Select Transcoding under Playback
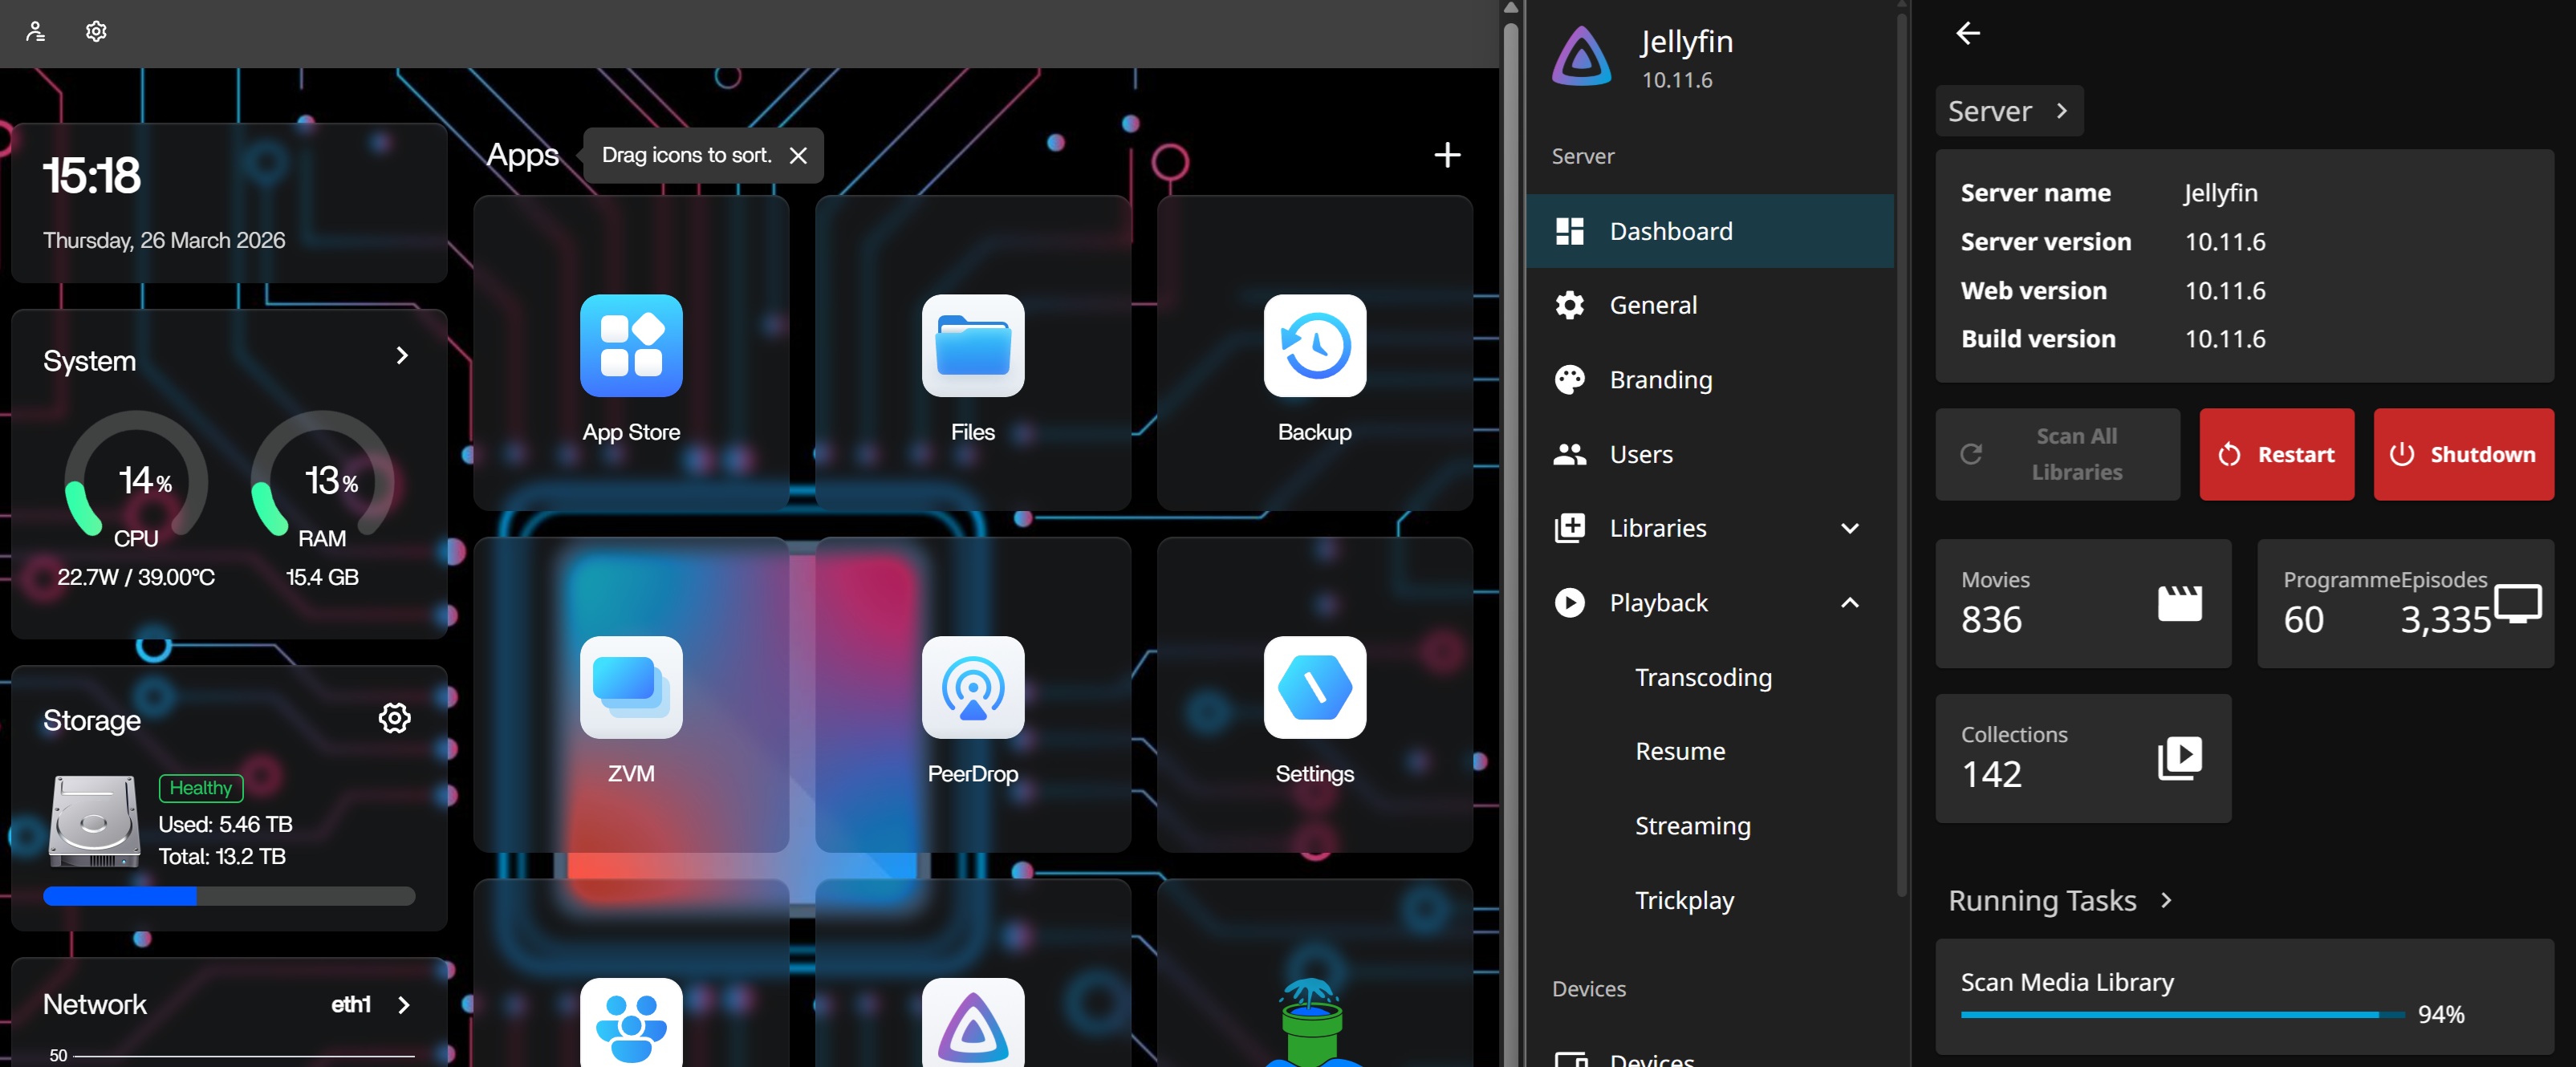Image resolution: width=2576 pixels, height=1067 pixels. coord(1702,677)
